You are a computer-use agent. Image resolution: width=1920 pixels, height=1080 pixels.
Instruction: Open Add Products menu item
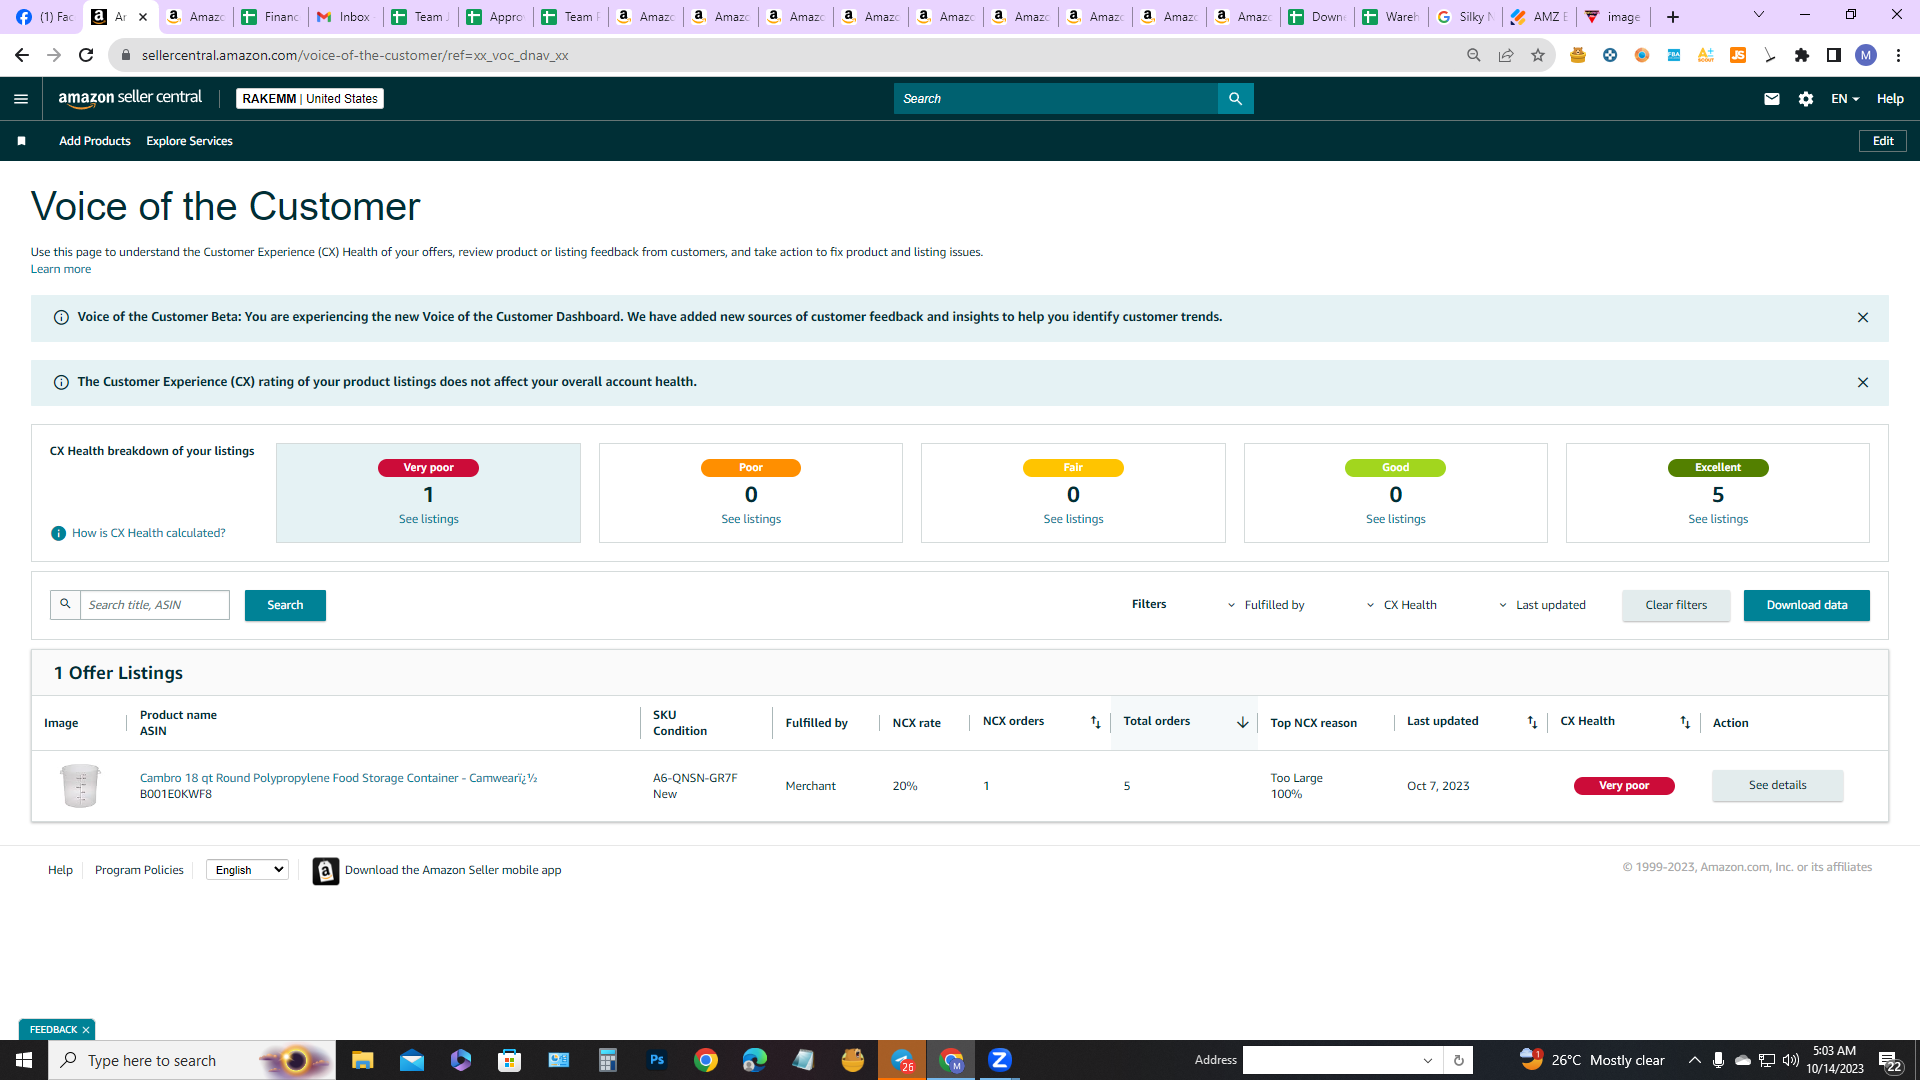(95, 141)
